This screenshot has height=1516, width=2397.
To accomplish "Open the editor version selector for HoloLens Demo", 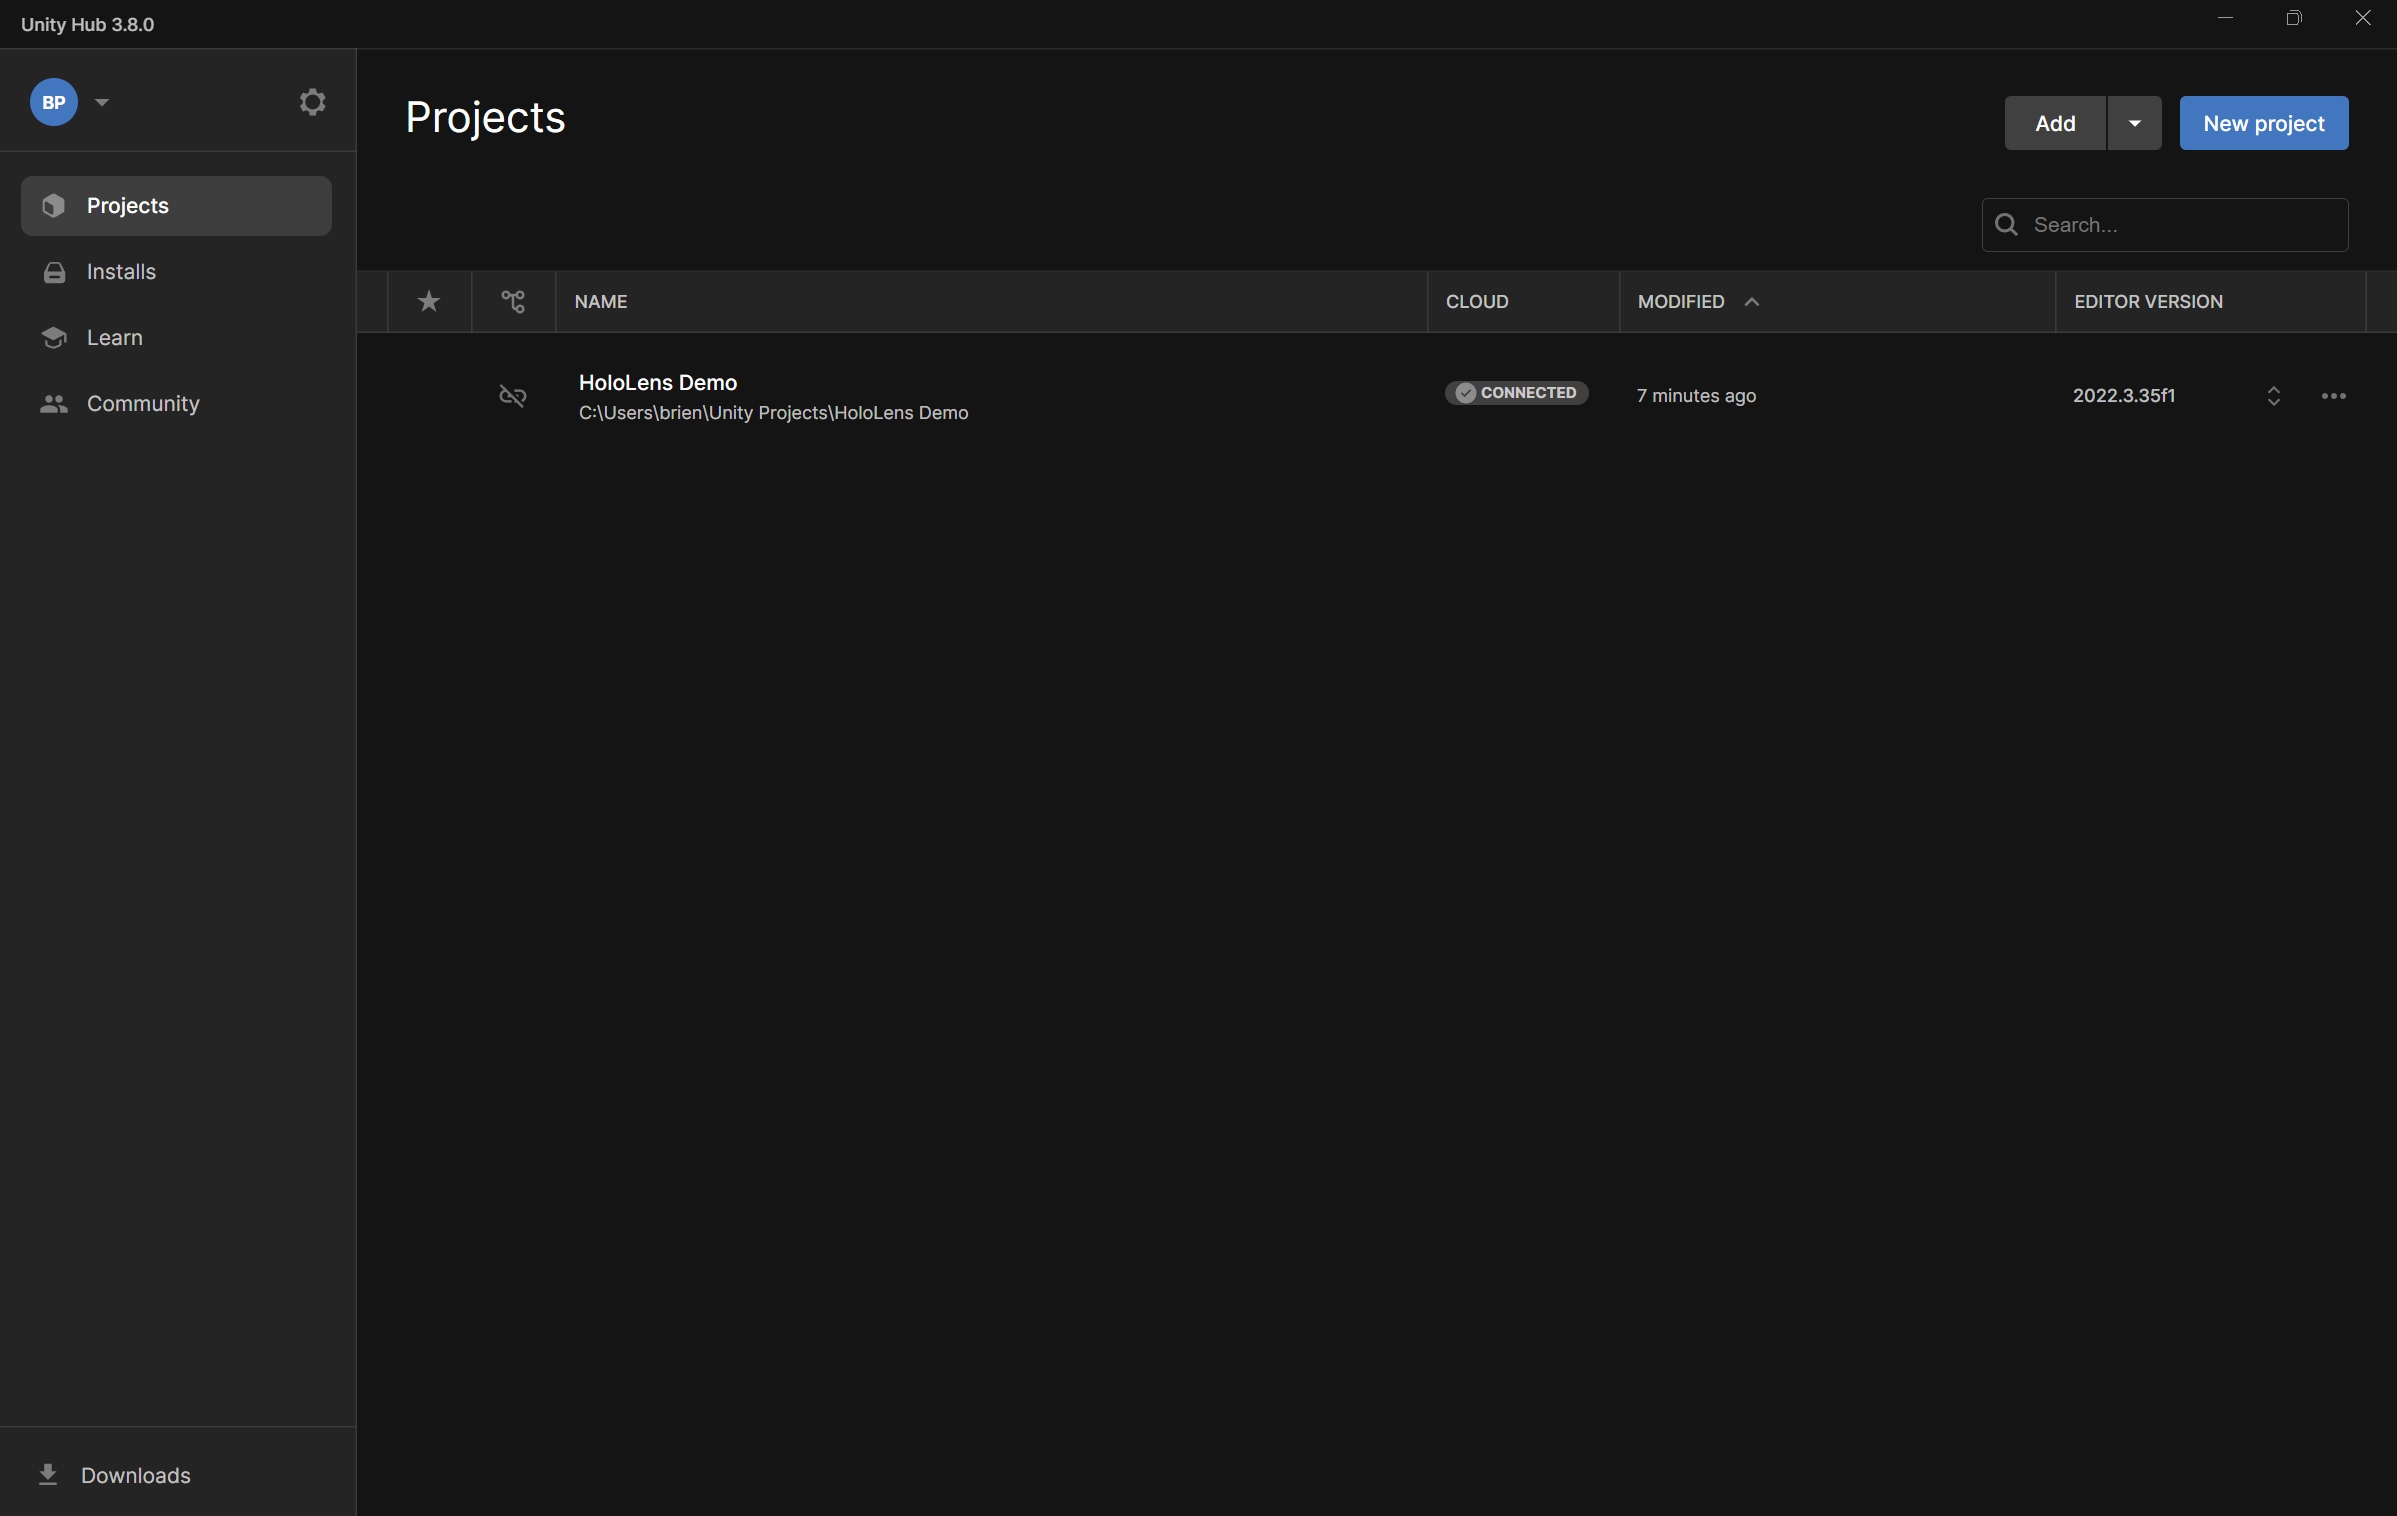I will coord(2273,396).
